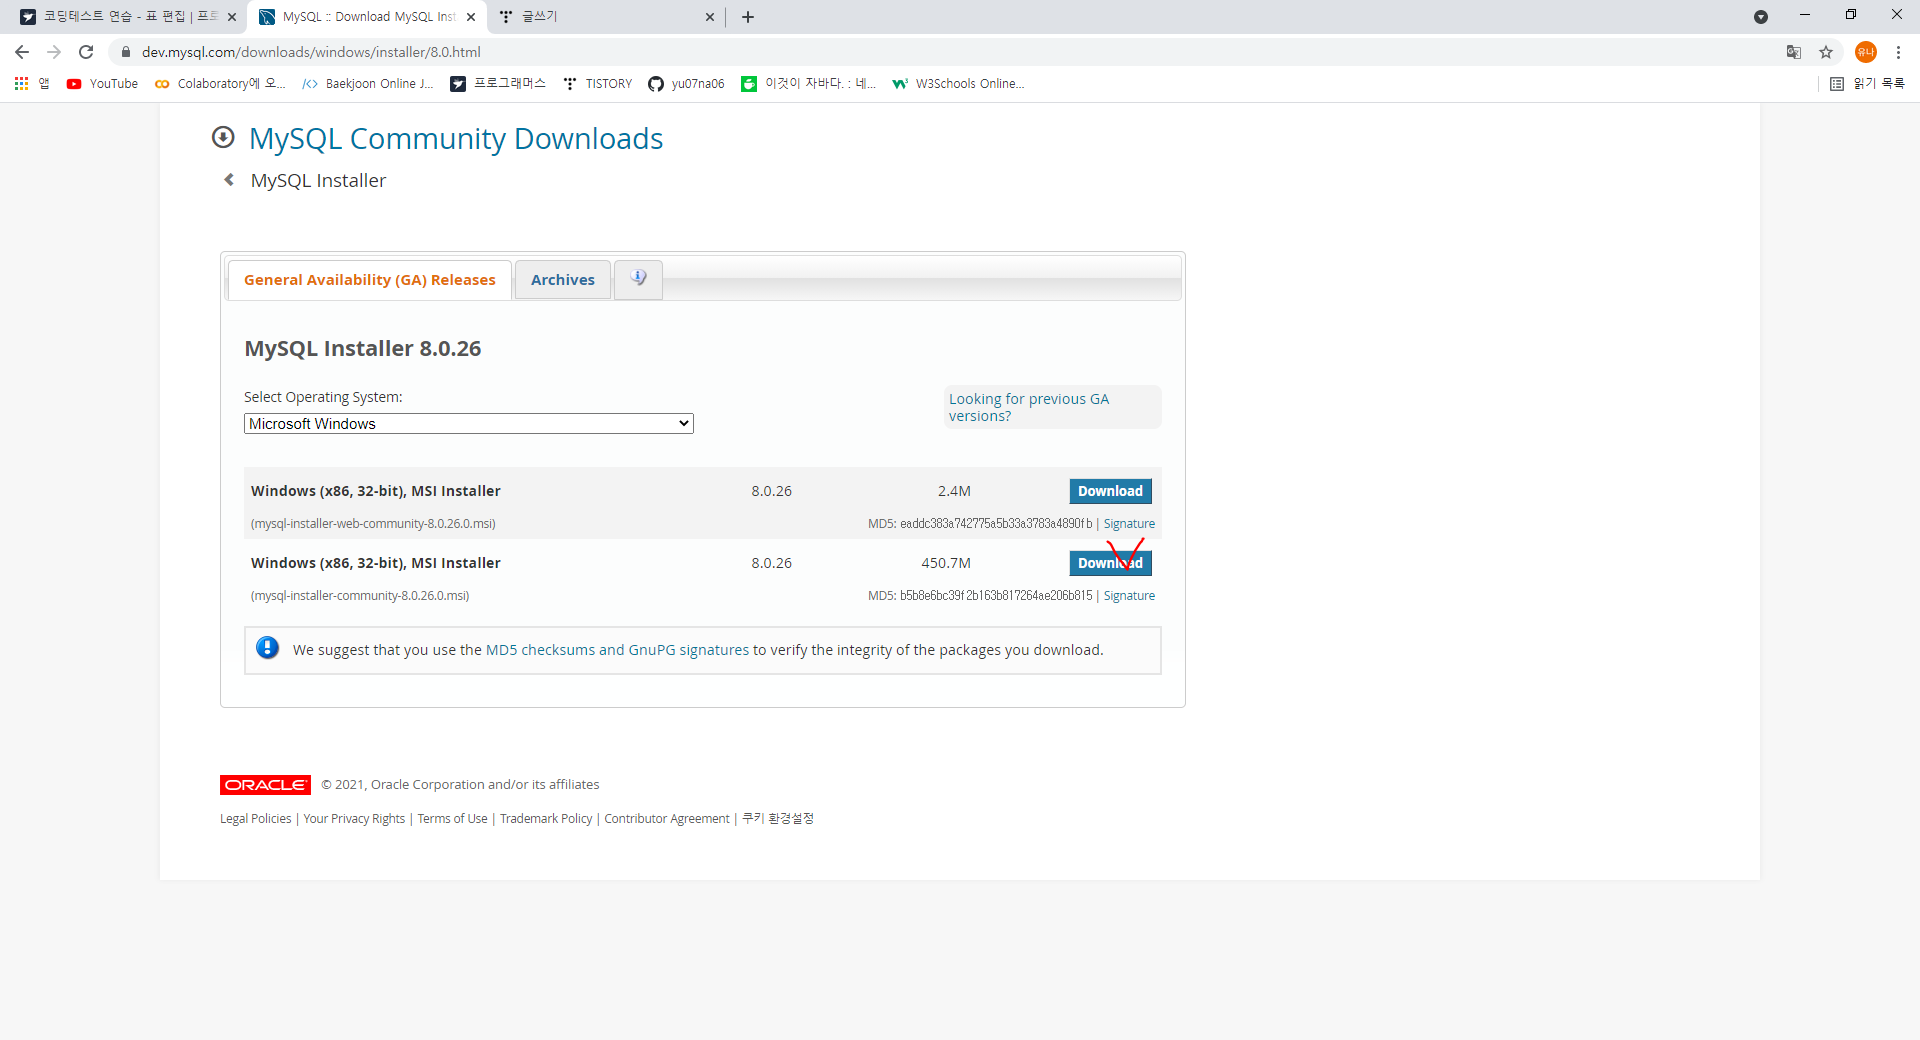The width and height of the screenshot is (1920, 1040).
Task: Open Signature link for web-community installer
Action: pos(1129,524)
